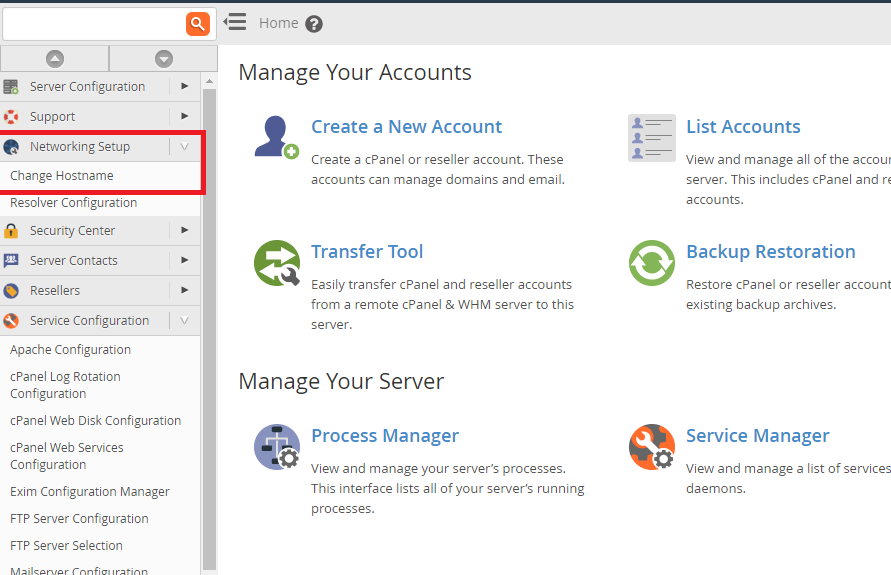Open Change Hostname in the sidebar

coord(61,176)
